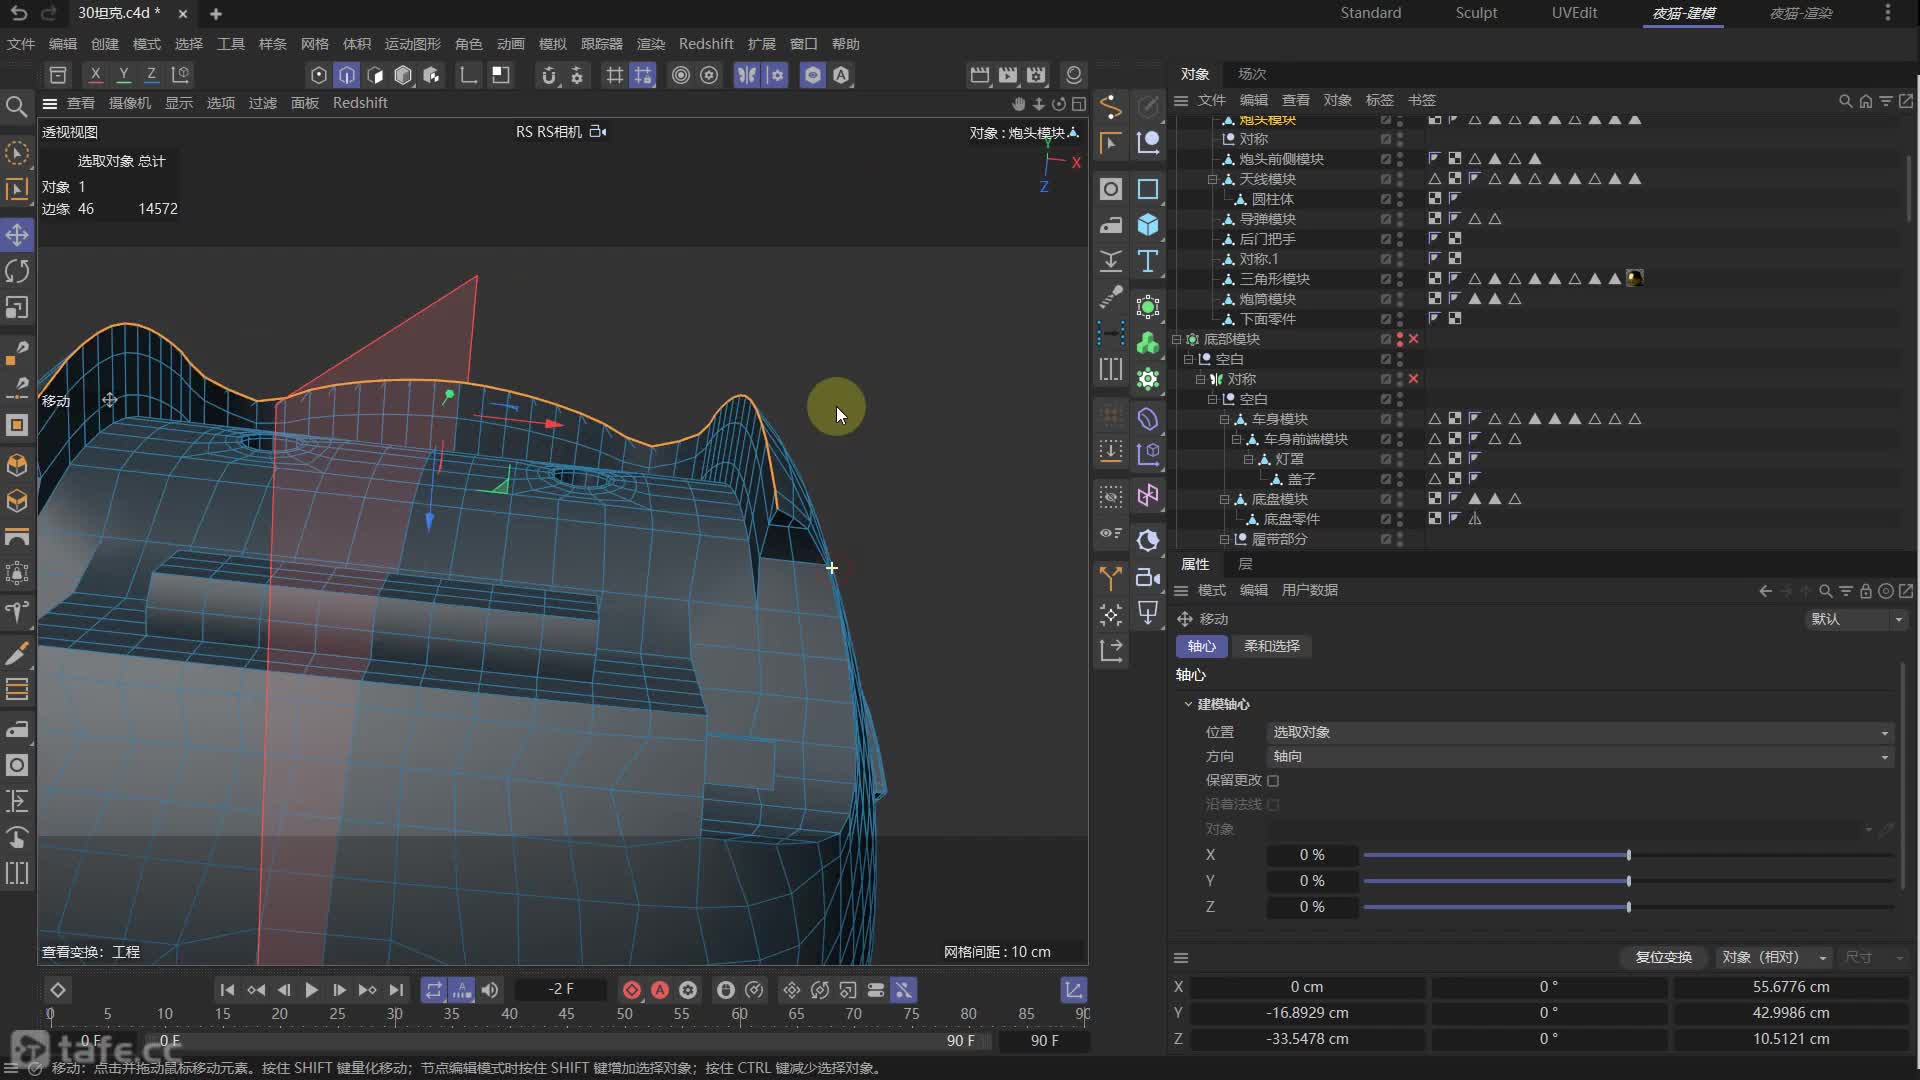1920x1080 pixels.
Task: Select the 柔和选择 button
Action: 1272,647
